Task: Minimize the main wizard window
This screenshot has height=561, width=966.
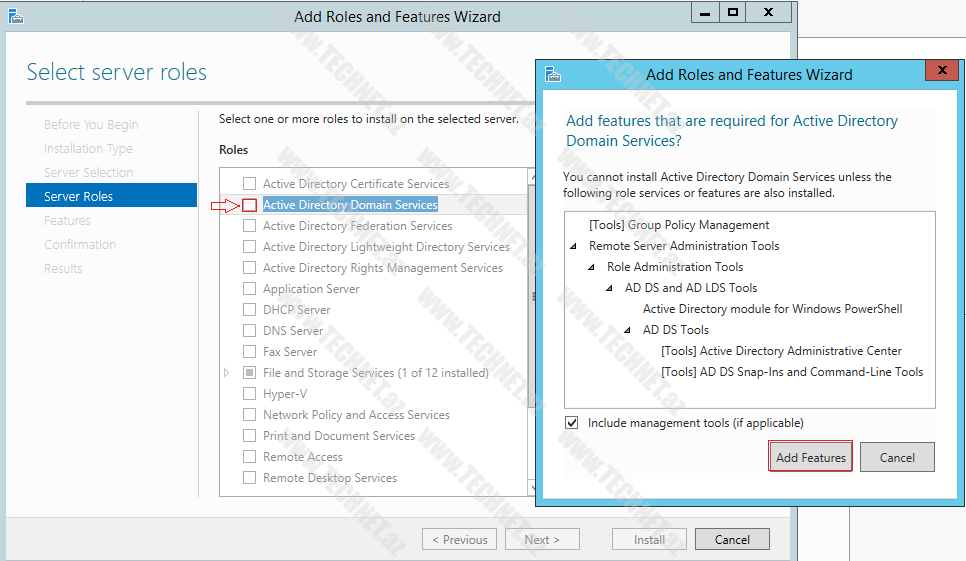Action: point(704,13)
